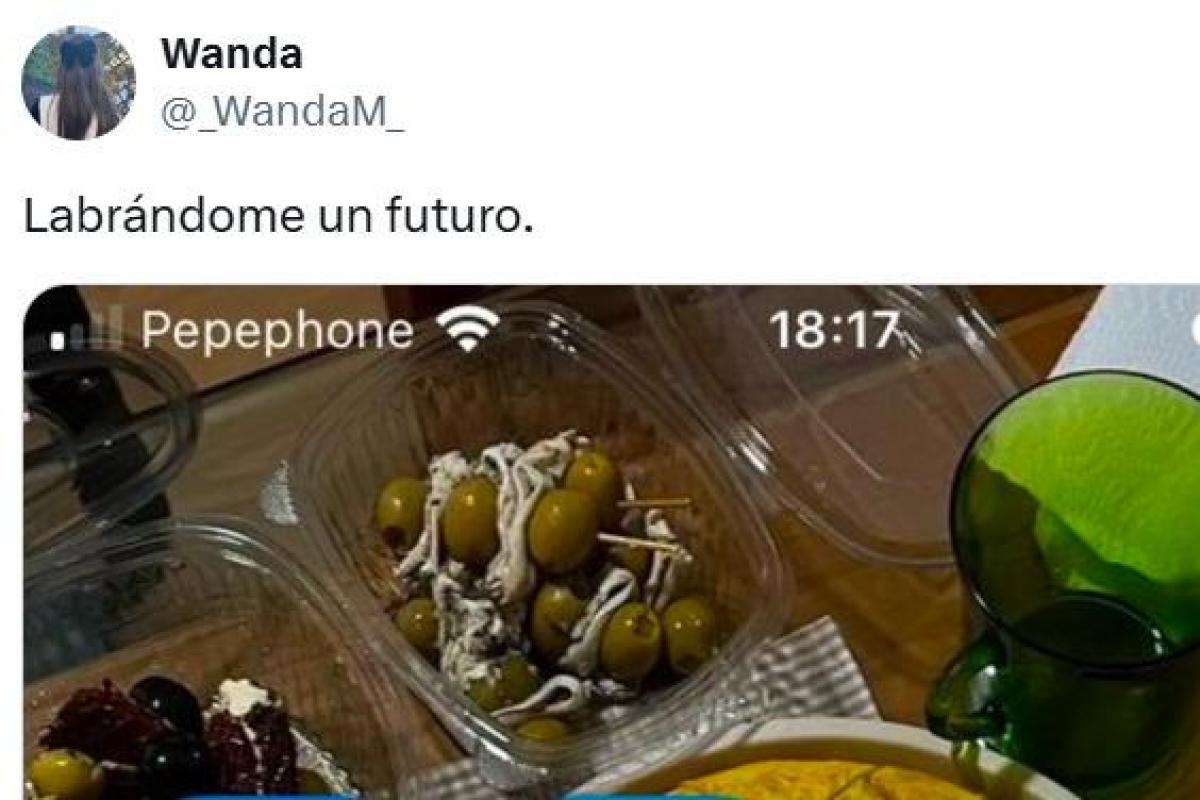Click the empty clear plastic lid
Viewport: 1200px width, 800px height.
[x=830, y=420]
